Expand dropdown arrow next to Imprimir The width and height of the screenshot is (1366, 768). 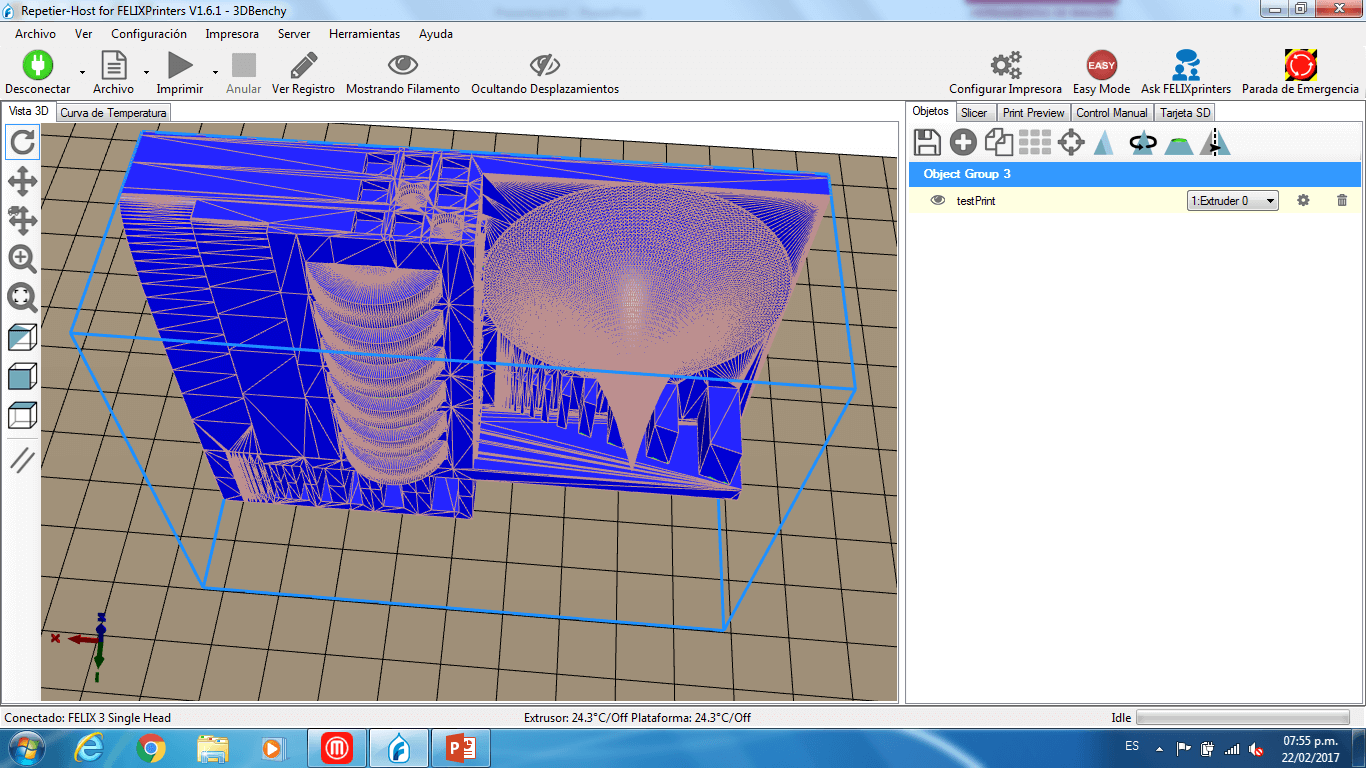coord(215,72)
